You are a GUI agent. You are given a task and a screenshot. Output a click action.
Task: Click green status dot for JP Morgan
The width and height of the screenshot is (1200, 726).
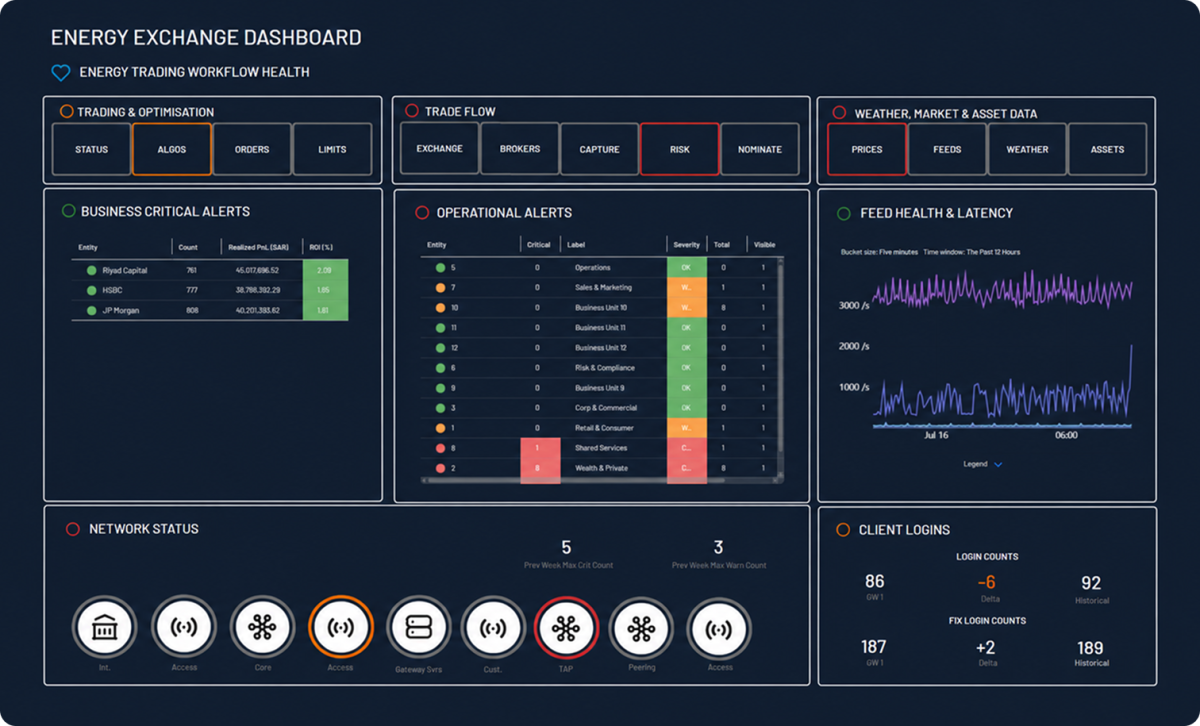[x=91, y=310]
